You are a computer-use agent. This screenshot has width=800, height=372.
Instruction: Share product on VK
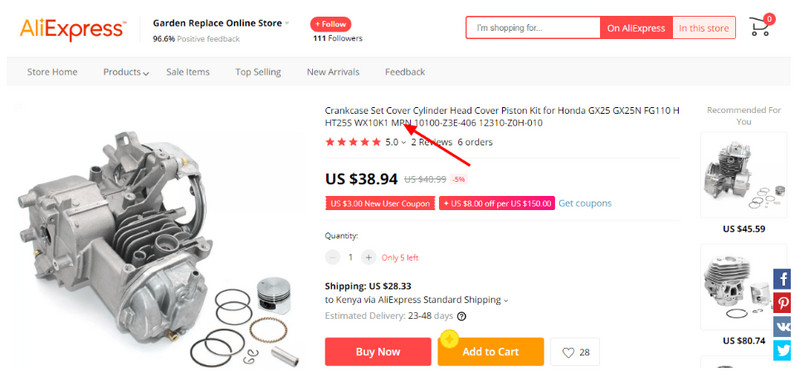tap(782, 327)
